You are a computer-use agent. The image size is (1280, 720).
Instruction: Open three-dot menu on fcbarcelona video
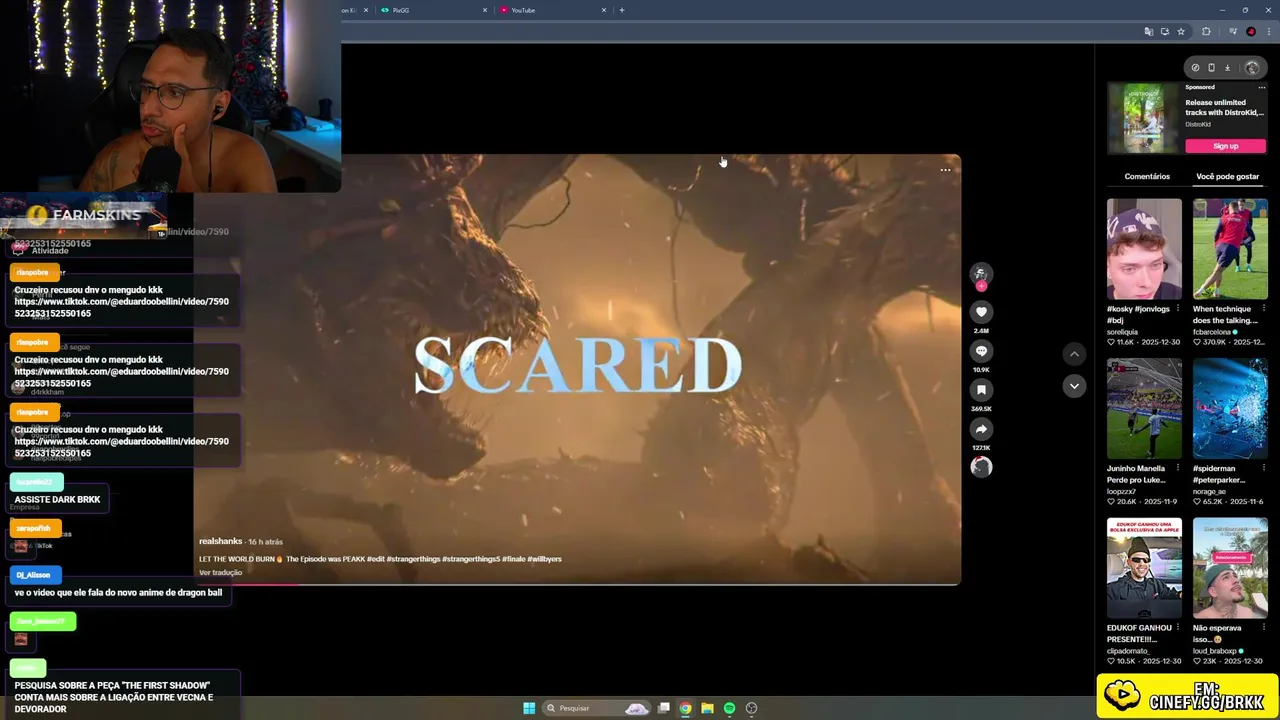pyautogui.click(x=1263, y=309)
